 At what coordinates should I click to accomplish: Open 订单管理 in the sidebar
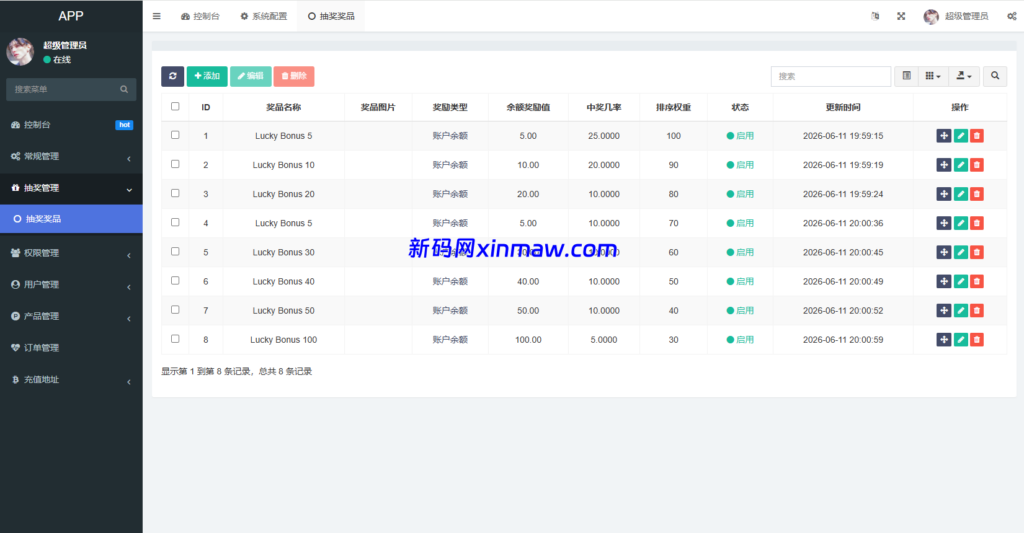coord(71,348)
